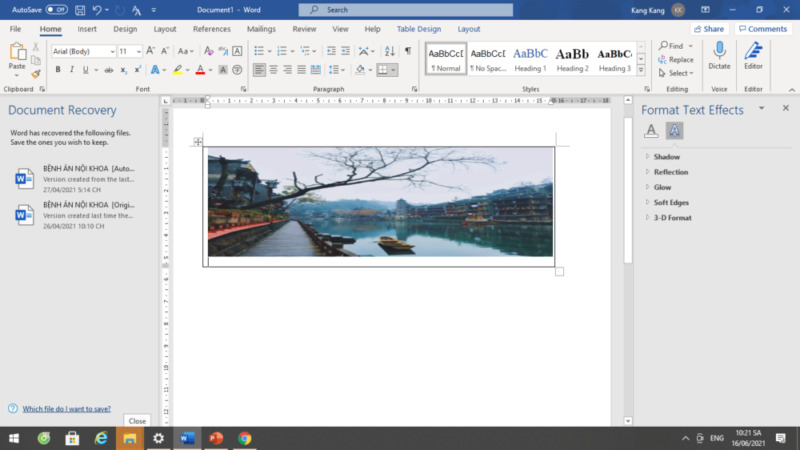The height and width of the screenshot is (450, 800).
Task: Open the References tab
Action: pyautogui.click(x=212, y=29)
